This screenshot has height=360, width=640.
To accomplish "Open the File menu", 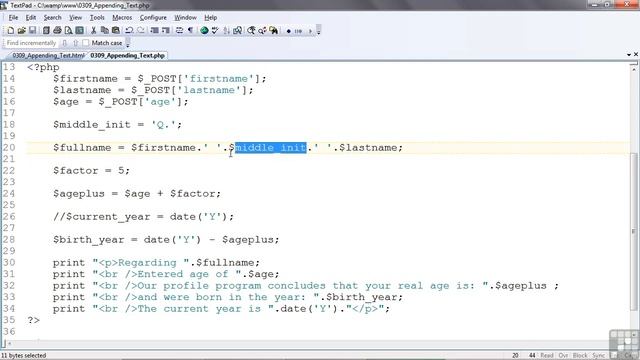I will [x=13, y=18].
